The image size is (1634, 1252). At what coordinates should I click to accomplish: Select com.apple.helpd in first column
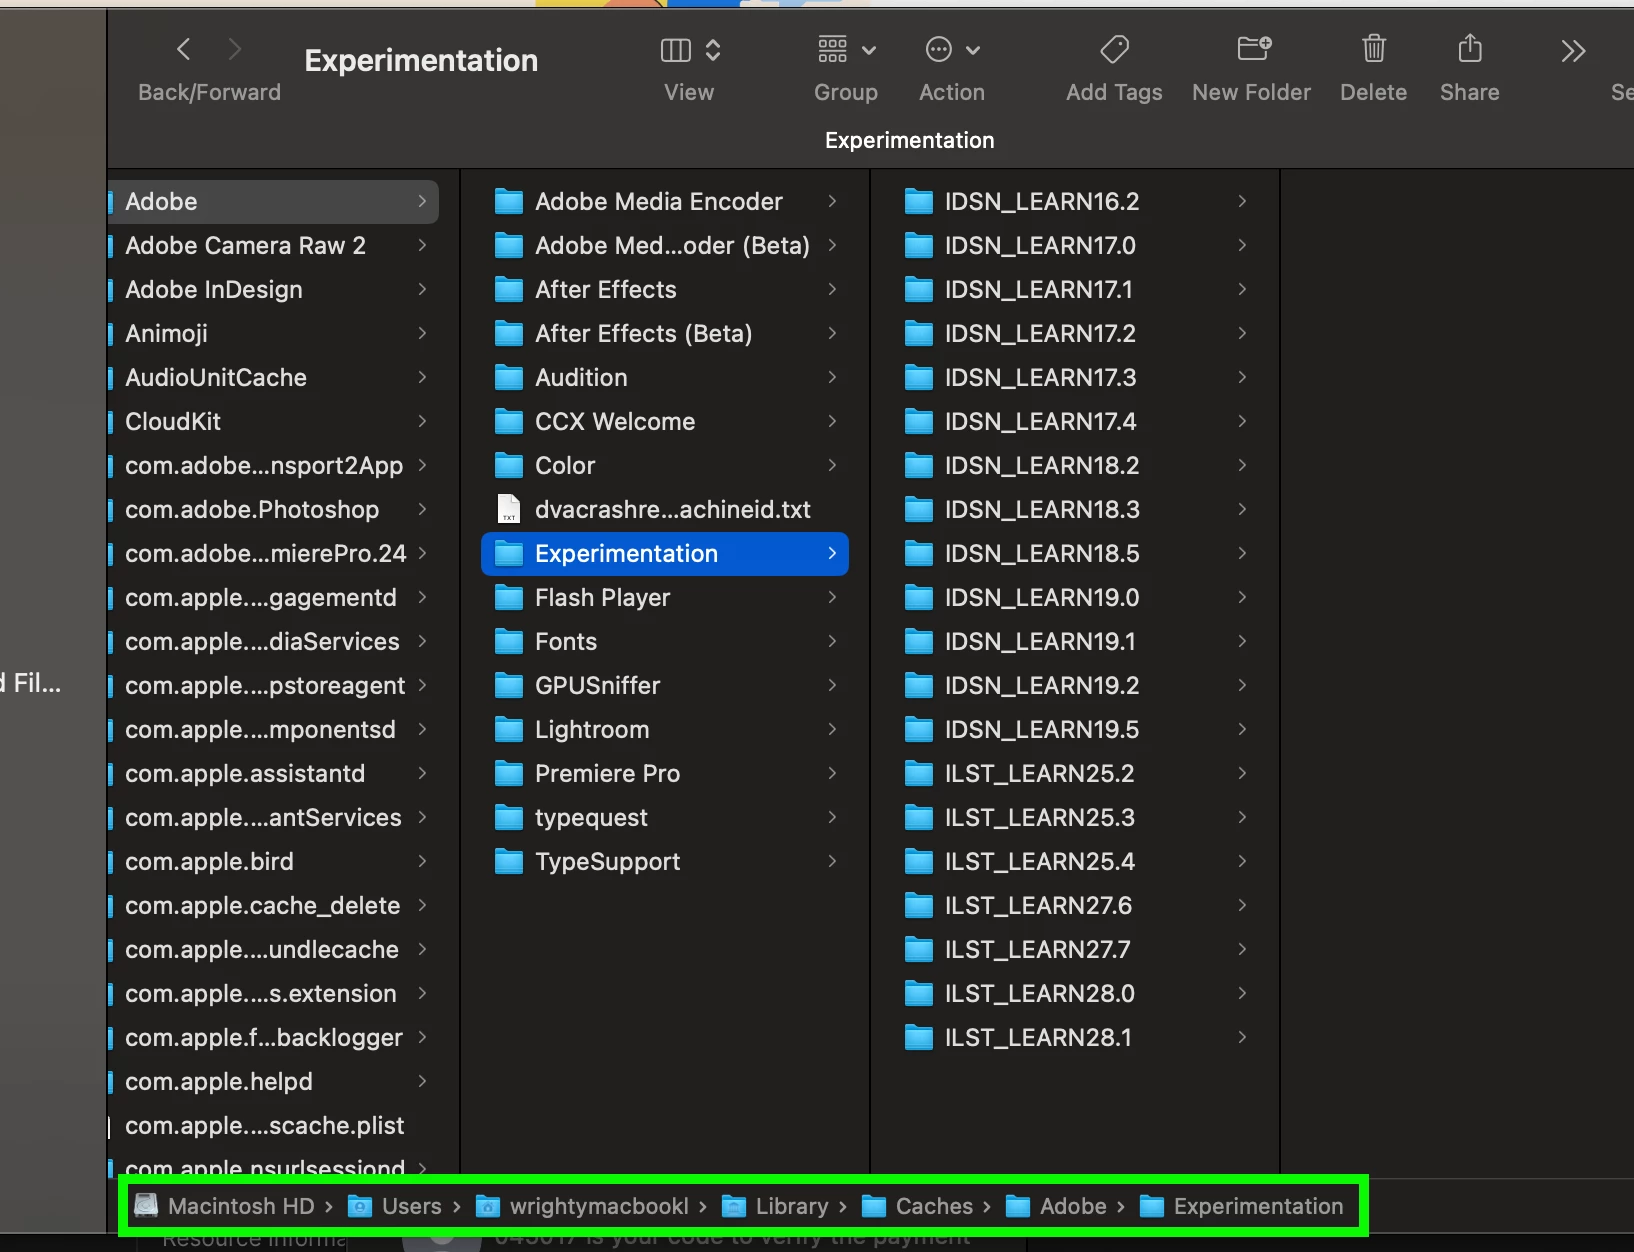tap(273, 1082)
